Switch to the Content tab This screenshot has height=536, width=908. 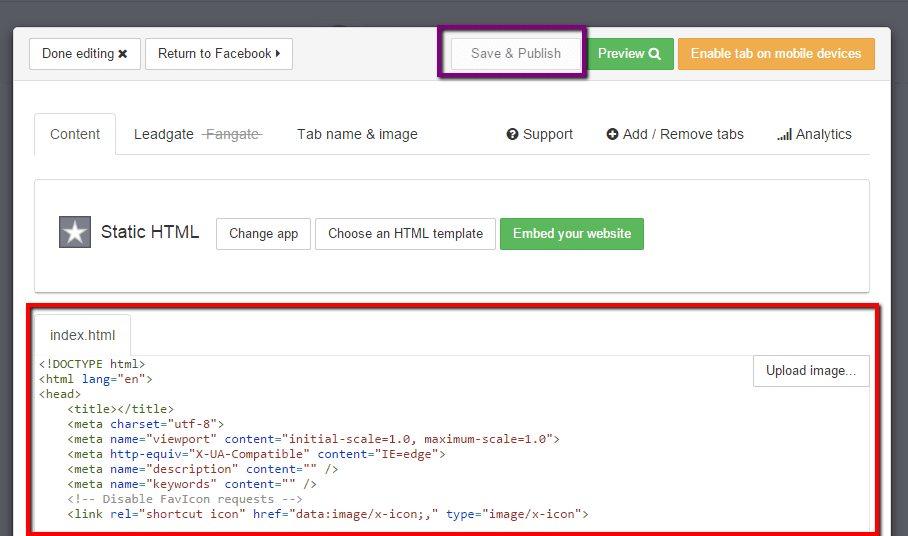(x=75, y=134)
